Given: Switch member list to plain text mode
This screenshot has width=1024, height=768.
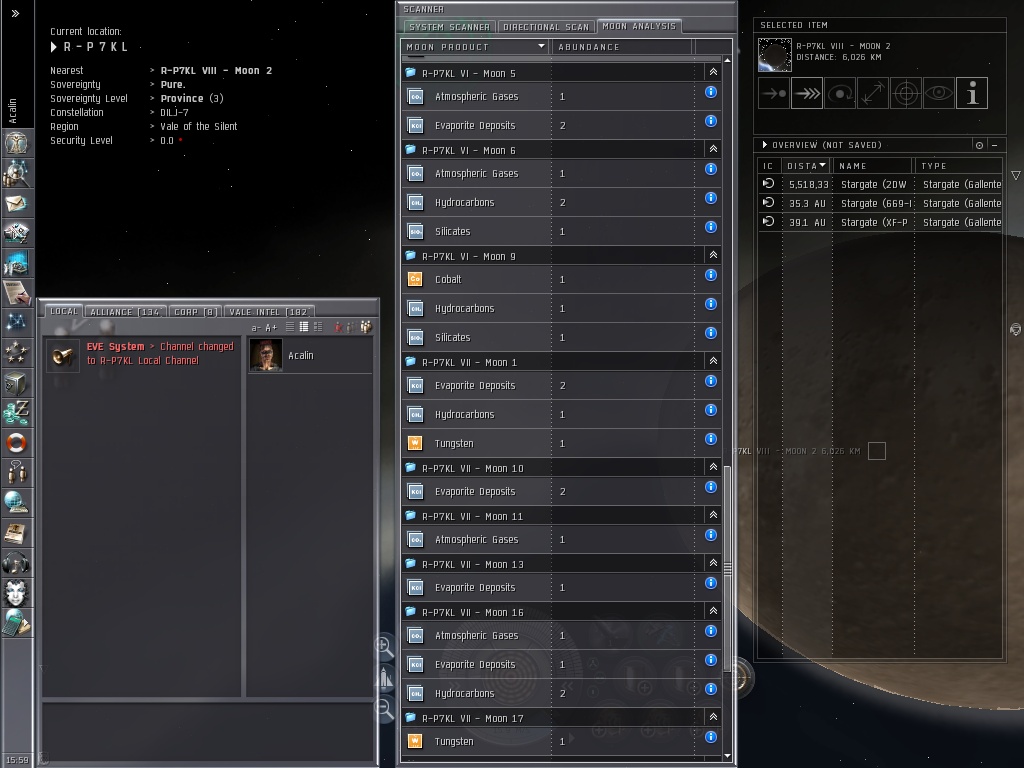Looking at the screenshot, I should [290, 327].
